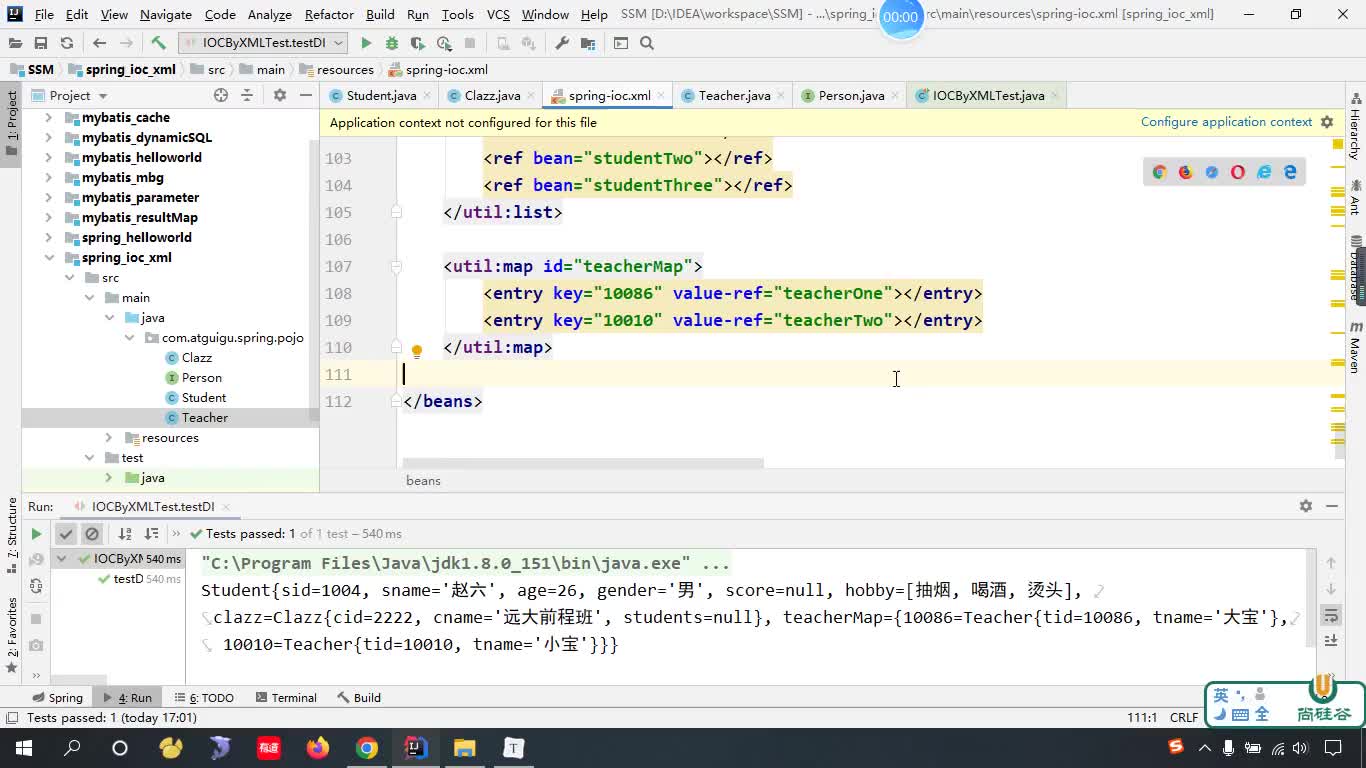Toggle the Hierarchy side tool window
The image size is (1366, 768).
(1356, 126)
